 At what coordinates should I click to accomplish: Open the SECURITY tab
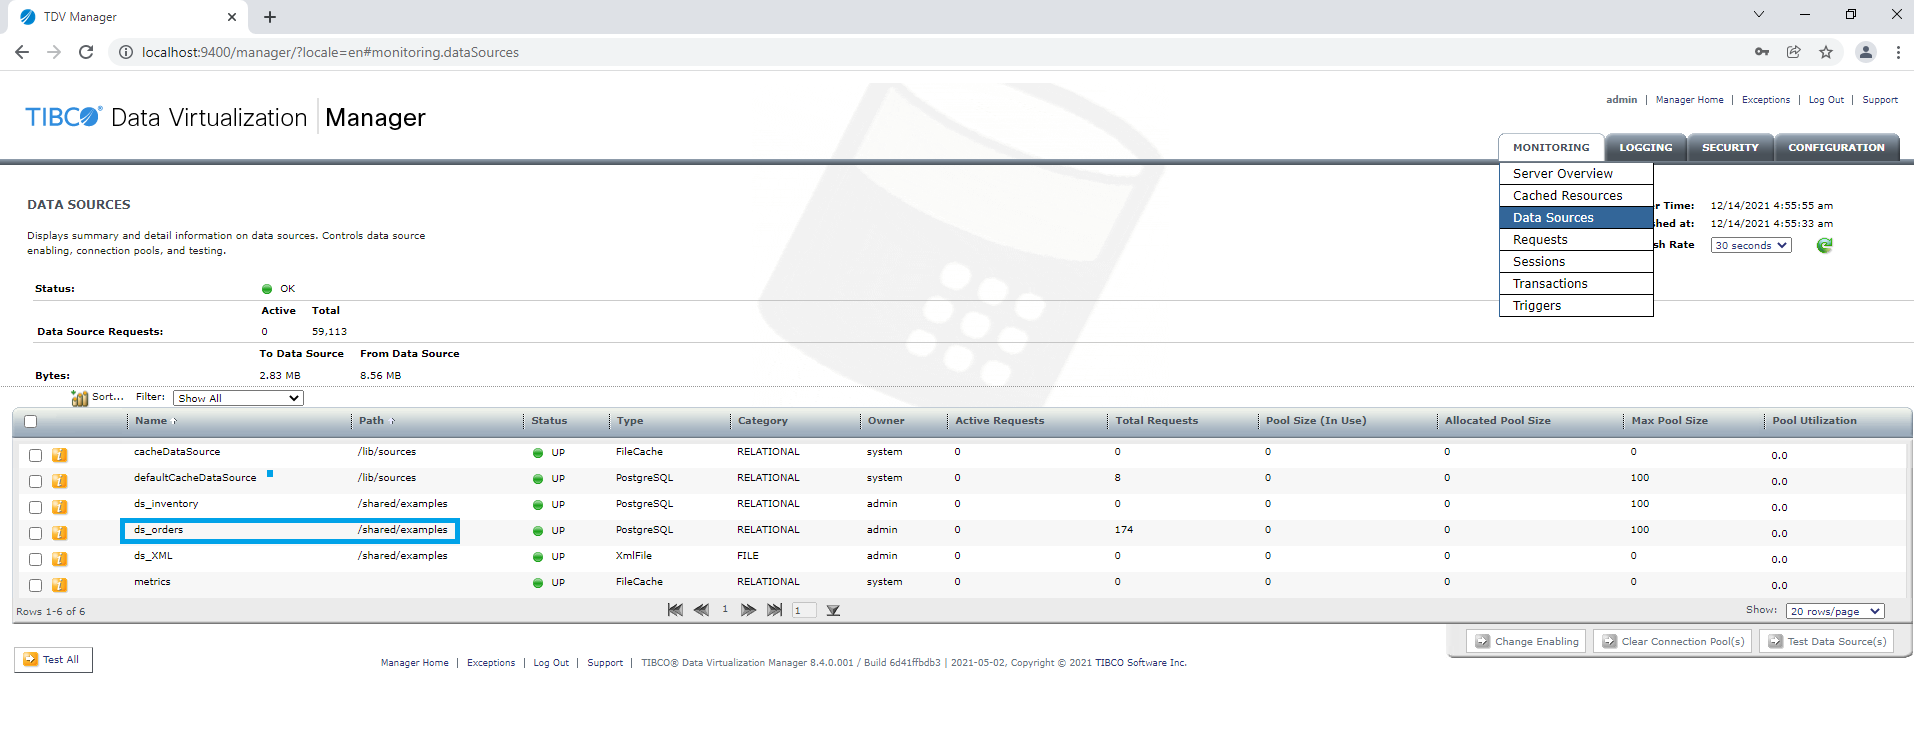coord(1730,147)
